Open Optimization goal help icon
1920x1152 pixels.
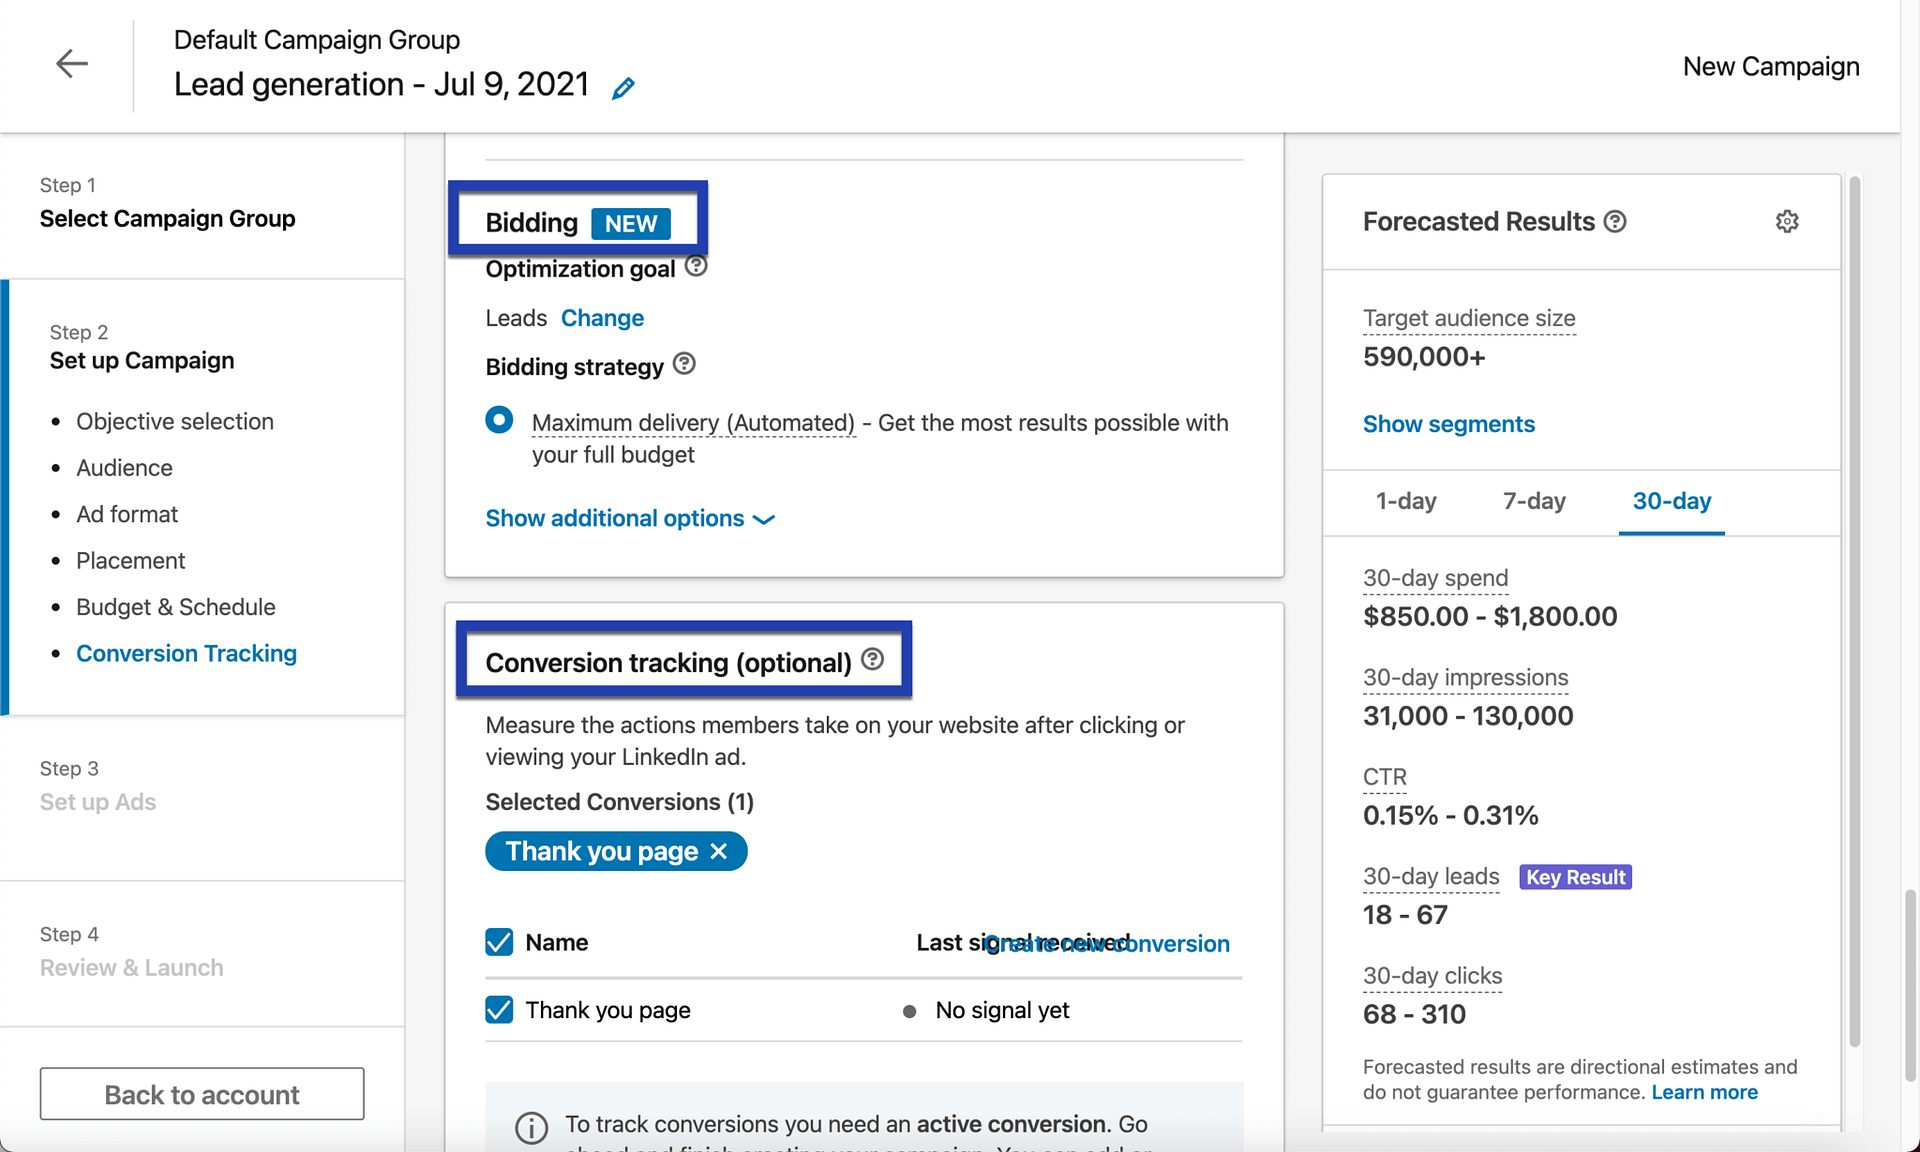(696, 266)
